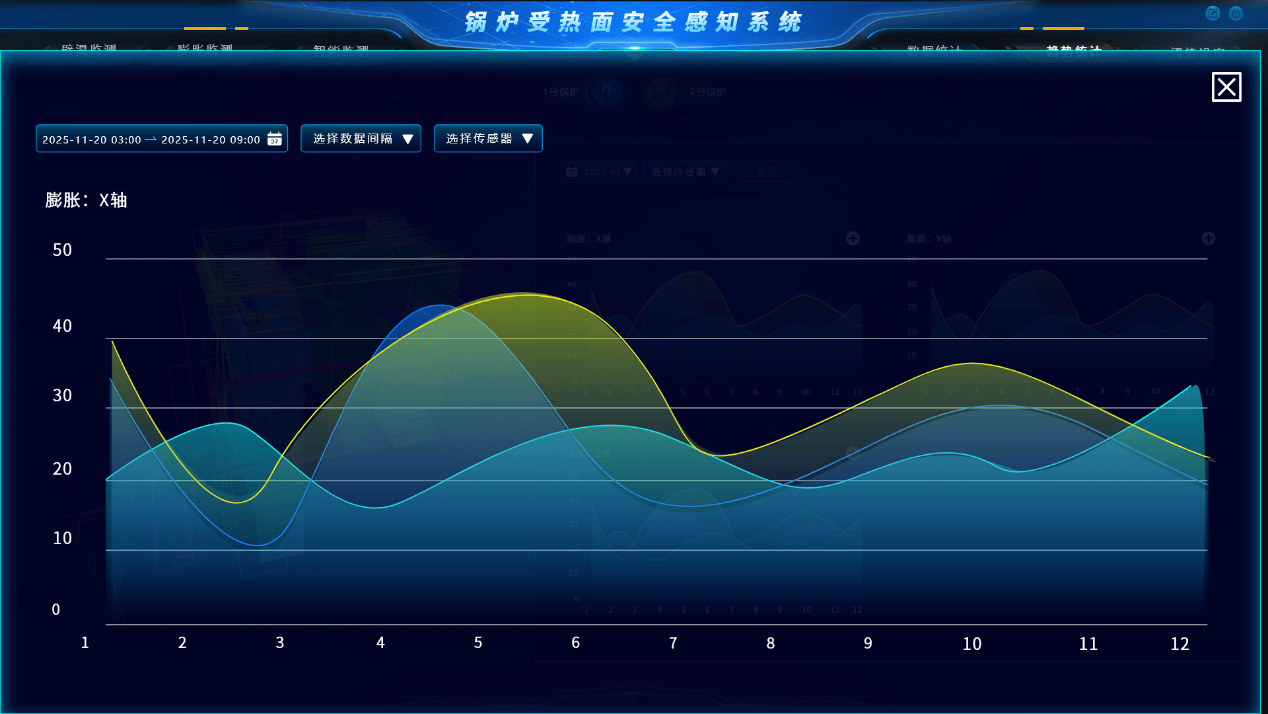This screenshot has width=1268, height=714.
Task: Open the calendar icon in date range field
Action: [274, 139]
